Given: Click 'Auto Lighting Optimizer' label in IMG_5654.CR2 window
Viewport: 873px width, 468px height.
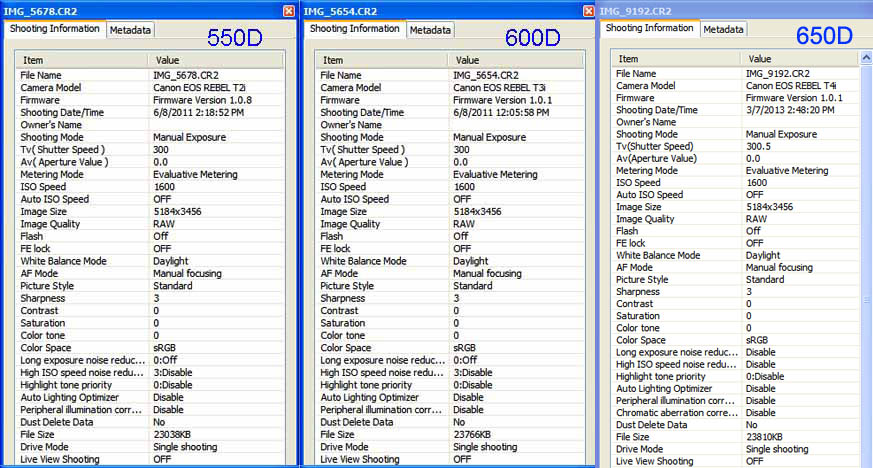Looking at the screenshot, I should pyautogui.click(x=370, y=397).
